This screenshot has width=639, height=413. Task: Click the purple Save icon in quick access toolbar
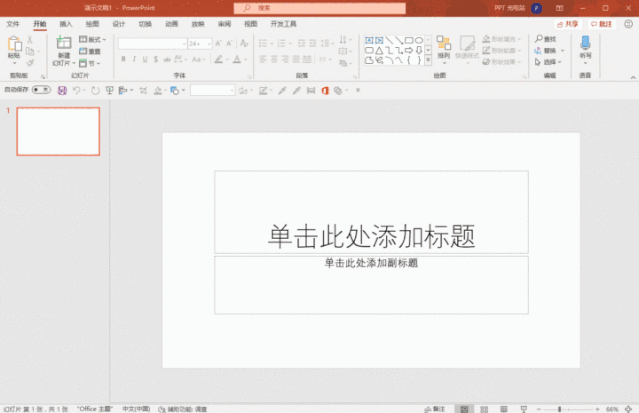tap(62, 90)
